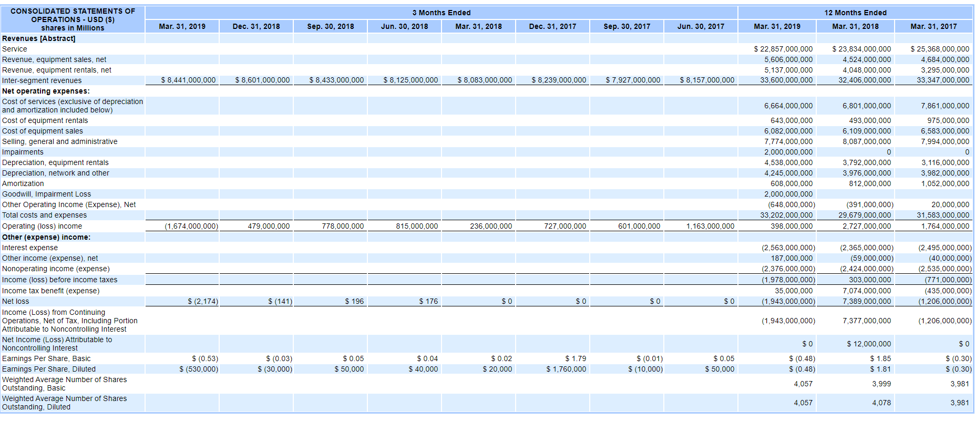Select the '33,202,000,000' total costs cell
The width and height of the screenshot is (975, 421).
786,215
